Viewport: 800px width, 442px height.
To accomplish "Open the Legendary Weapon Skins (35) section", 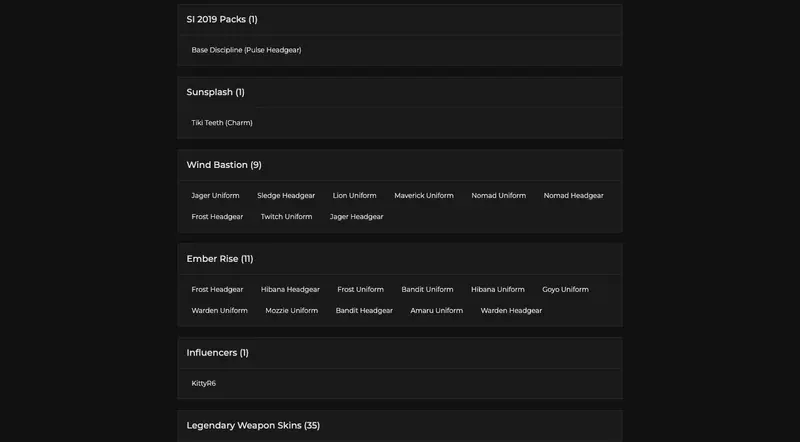I will tap(253, 425).
